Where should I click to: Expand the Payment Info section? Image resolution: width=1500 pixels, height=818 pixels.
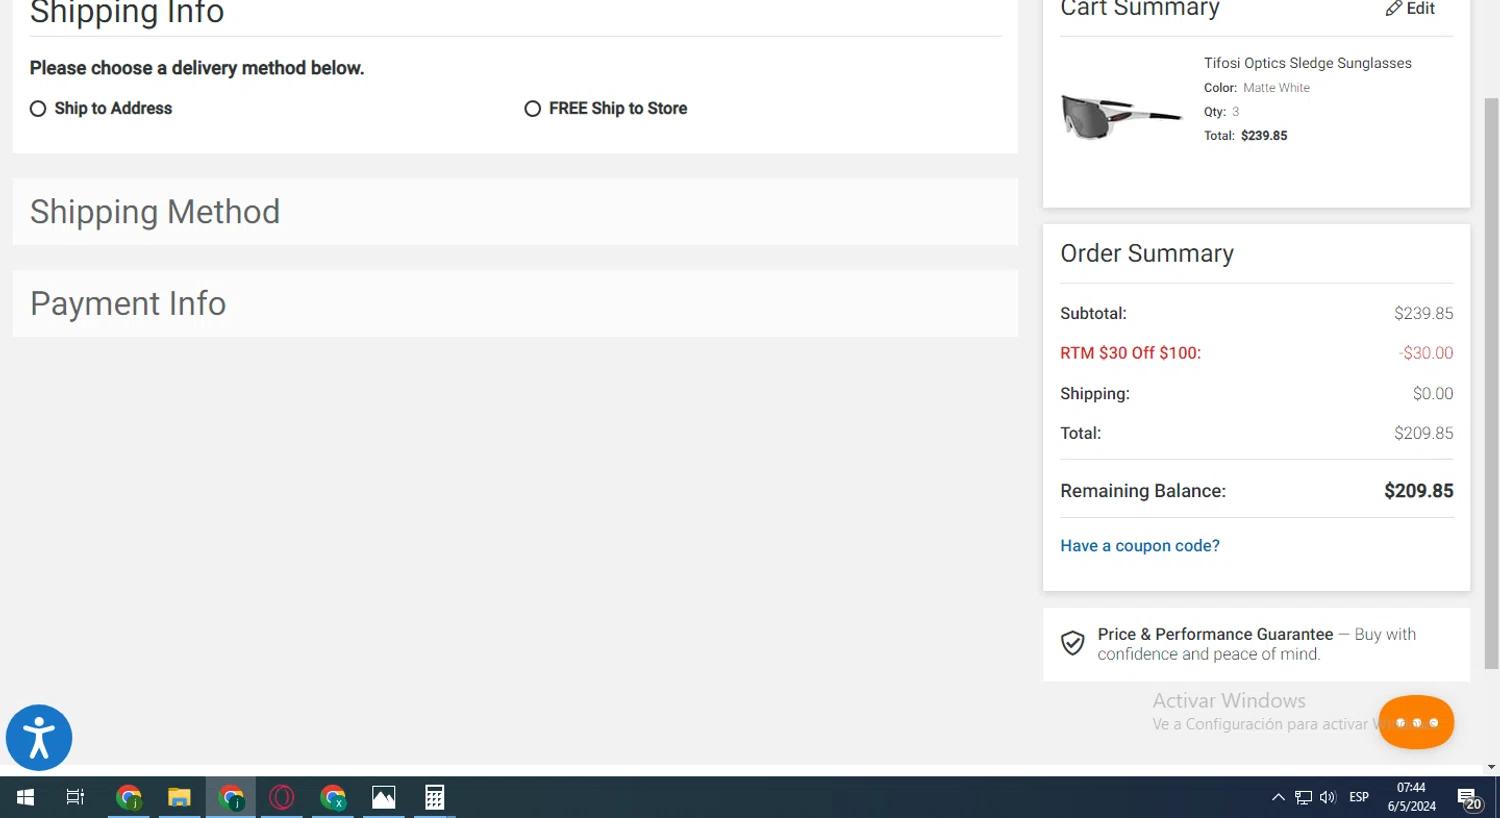pyautogui.click(x=515, y=304)
